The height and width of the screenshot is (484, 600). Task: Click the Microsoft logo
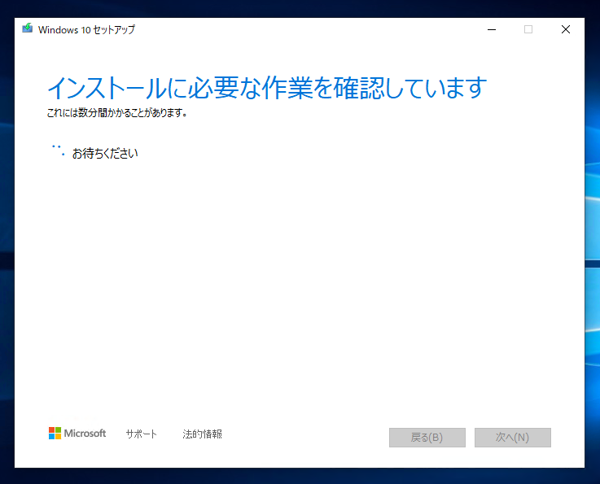pos(77,433)
